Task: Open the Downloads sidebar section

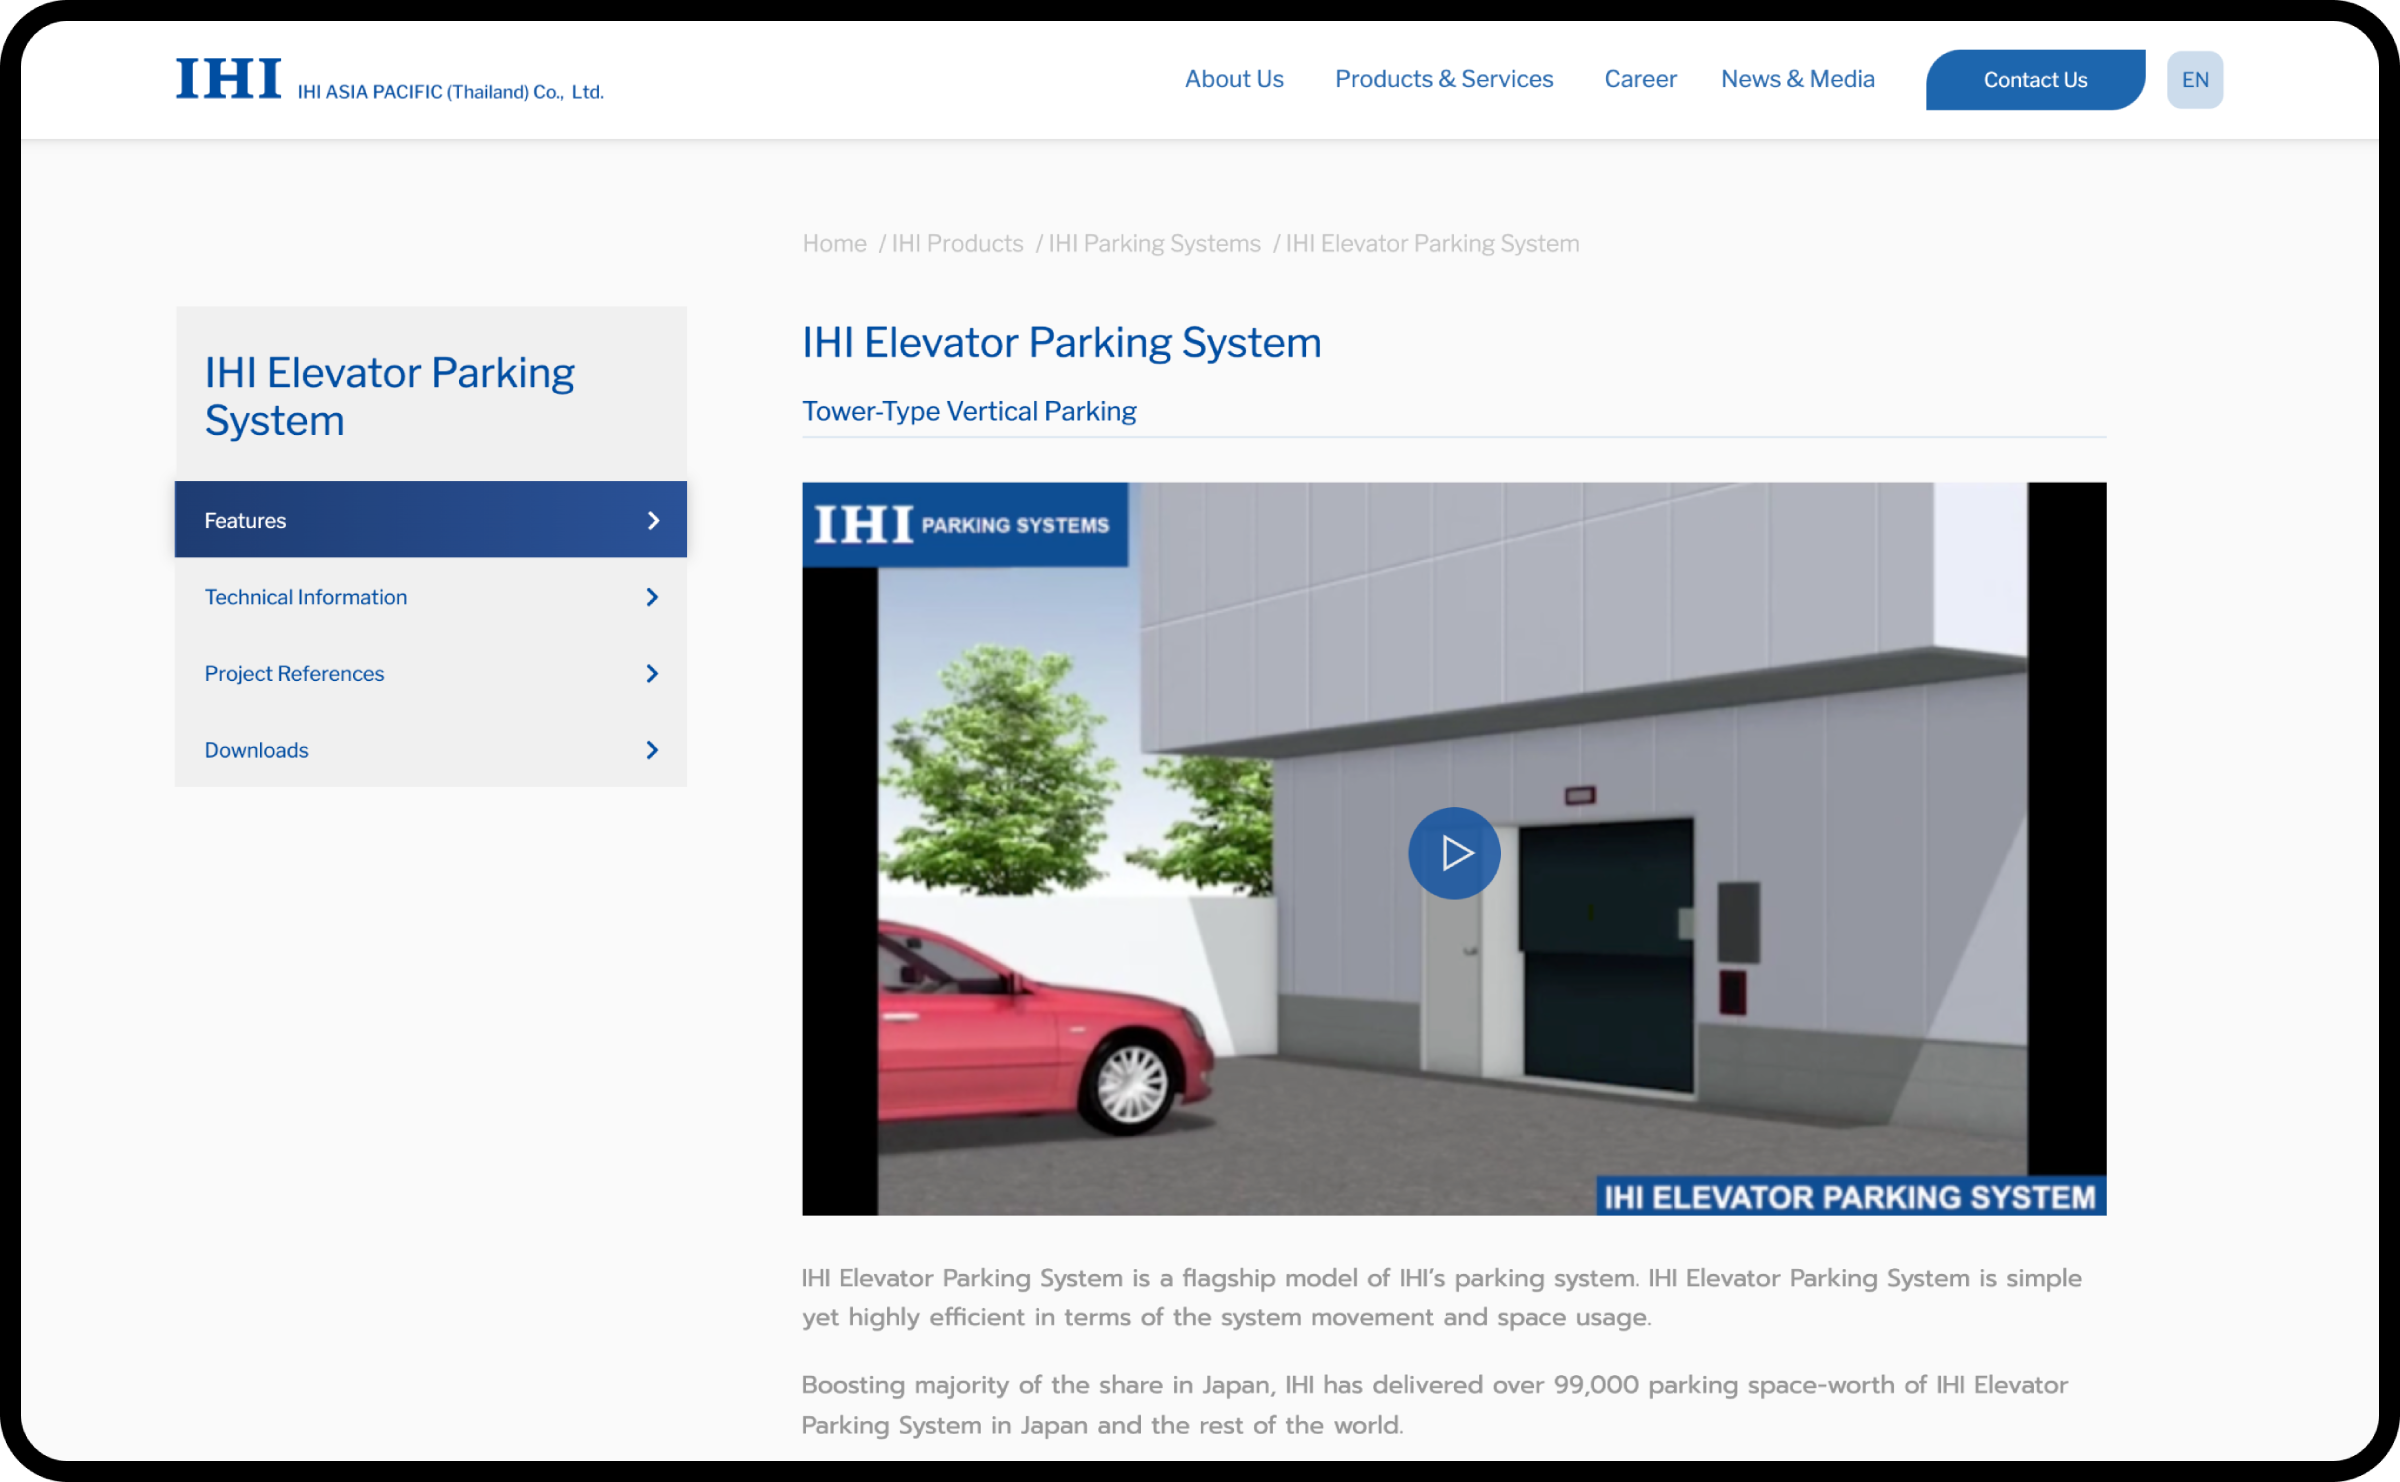Action: [256, 750]
